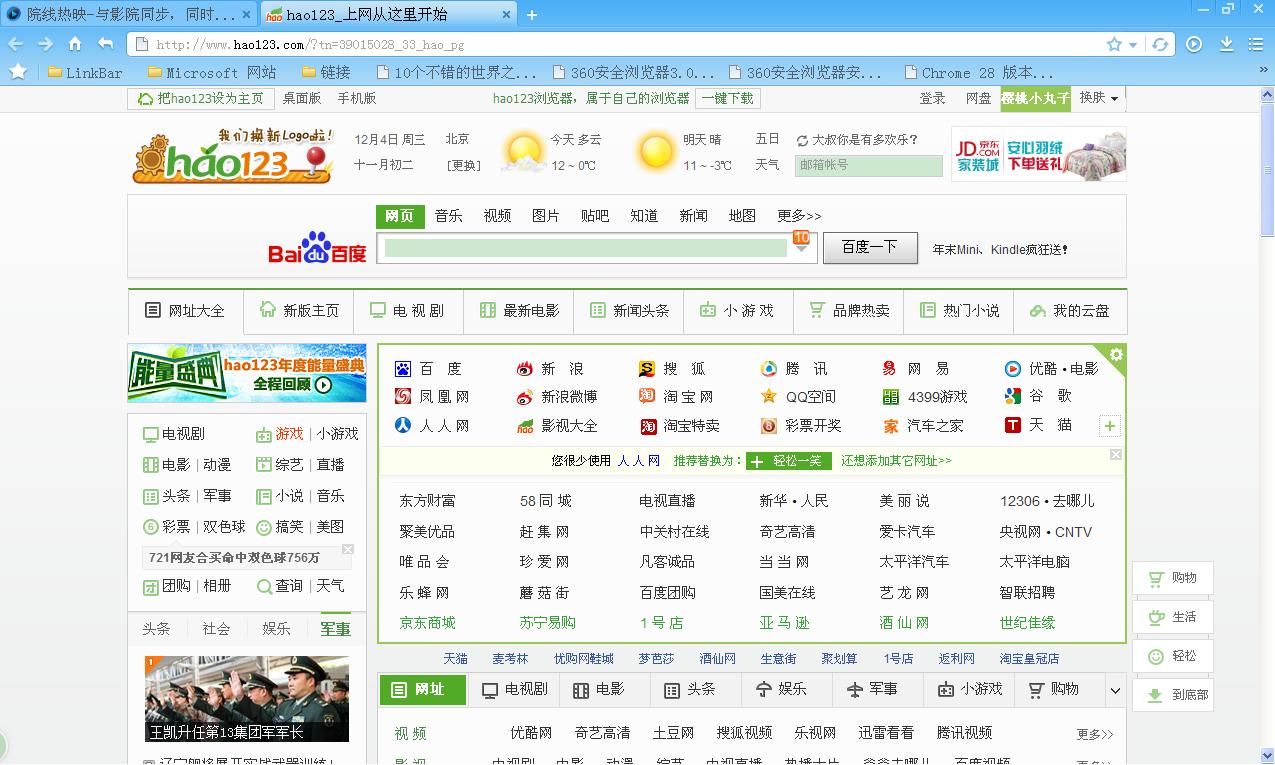Open the search box suggestion dropdown arrow

pyautogui.click(x=801, y=249)
